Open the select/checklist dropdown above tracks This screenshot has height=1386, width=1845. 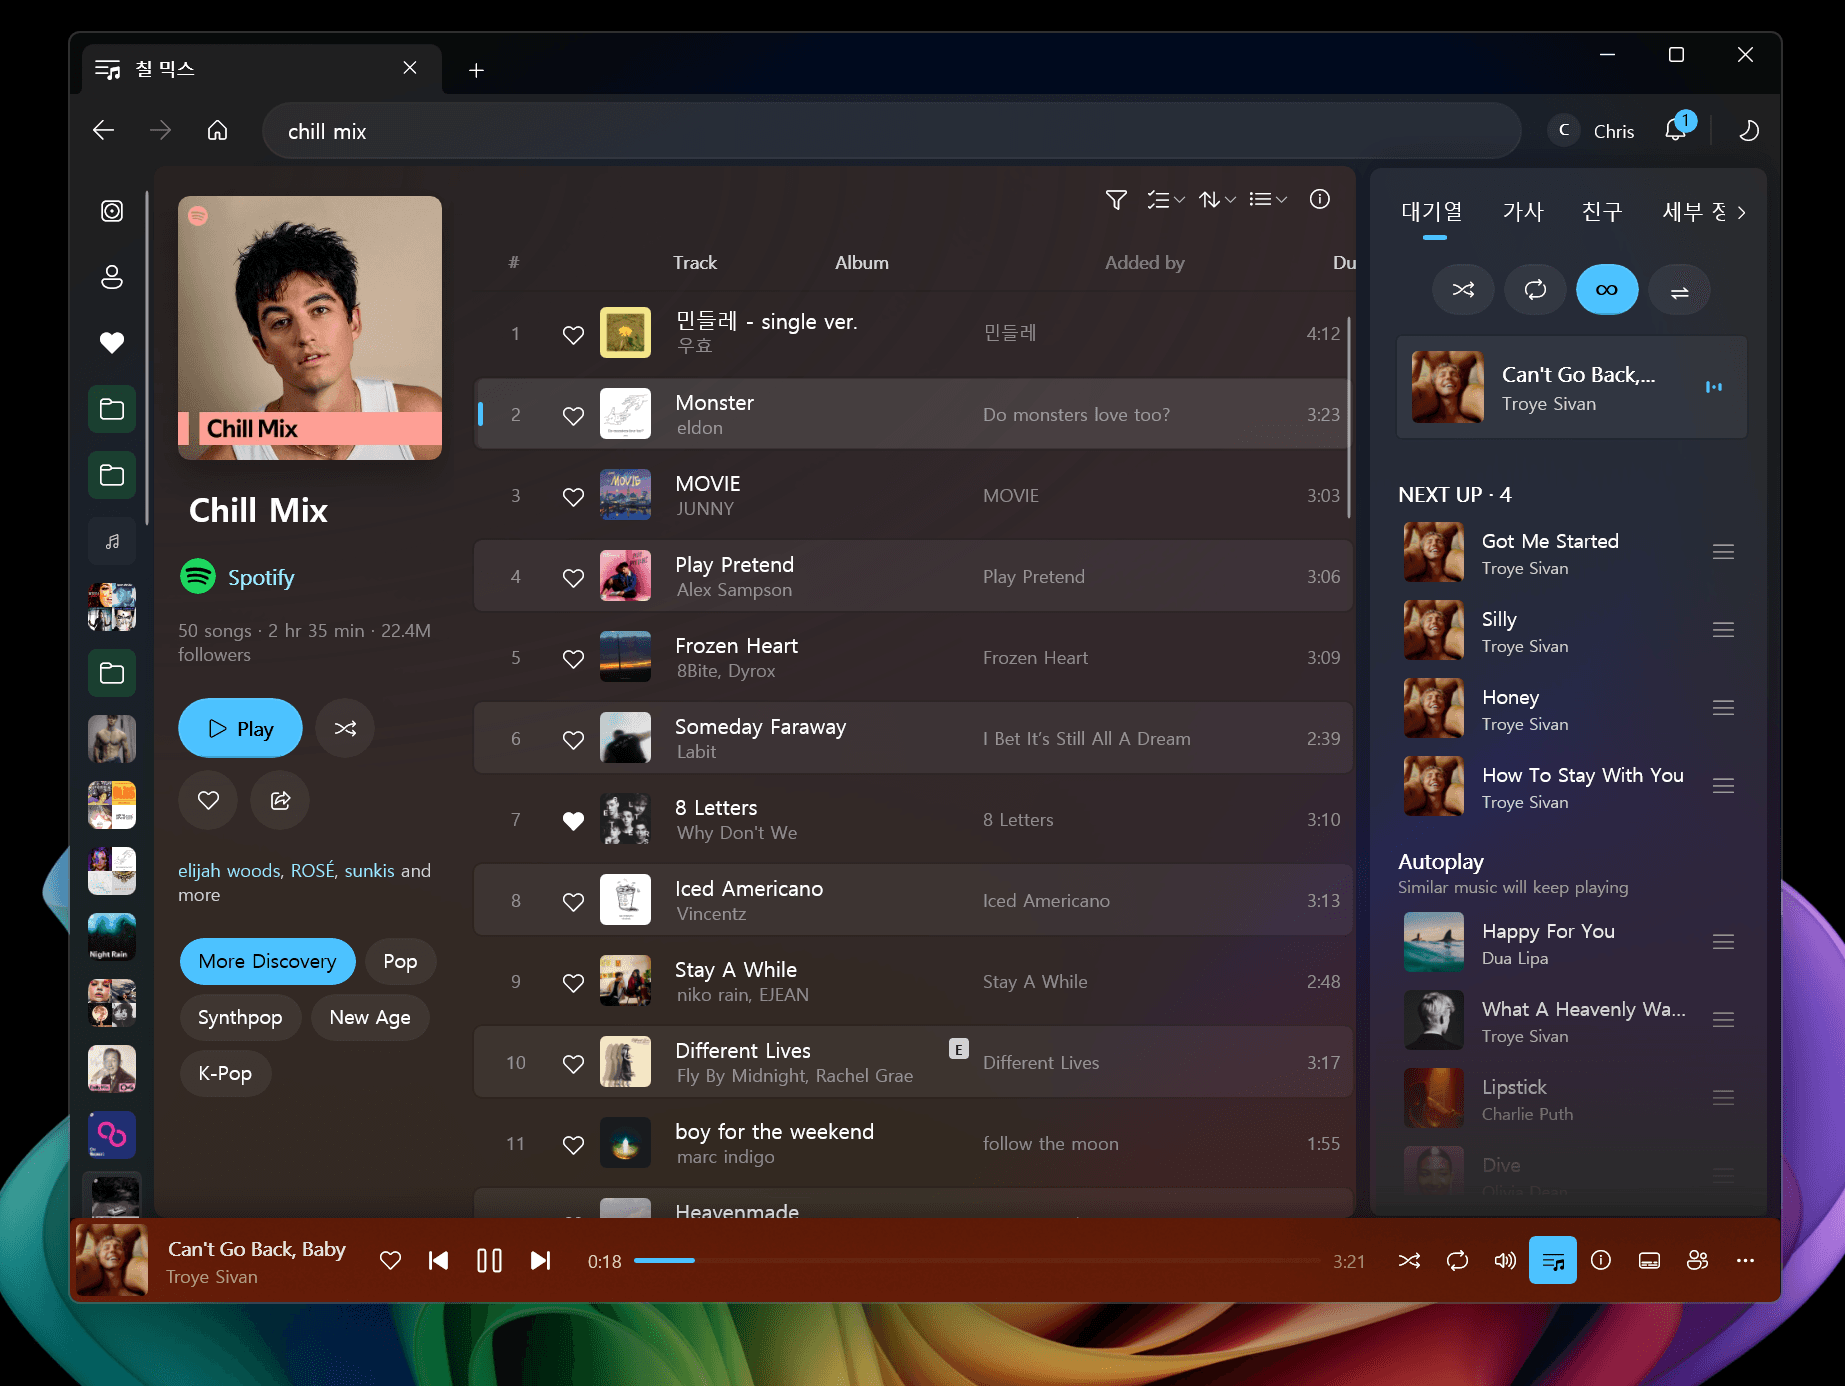pos(1166,200)
